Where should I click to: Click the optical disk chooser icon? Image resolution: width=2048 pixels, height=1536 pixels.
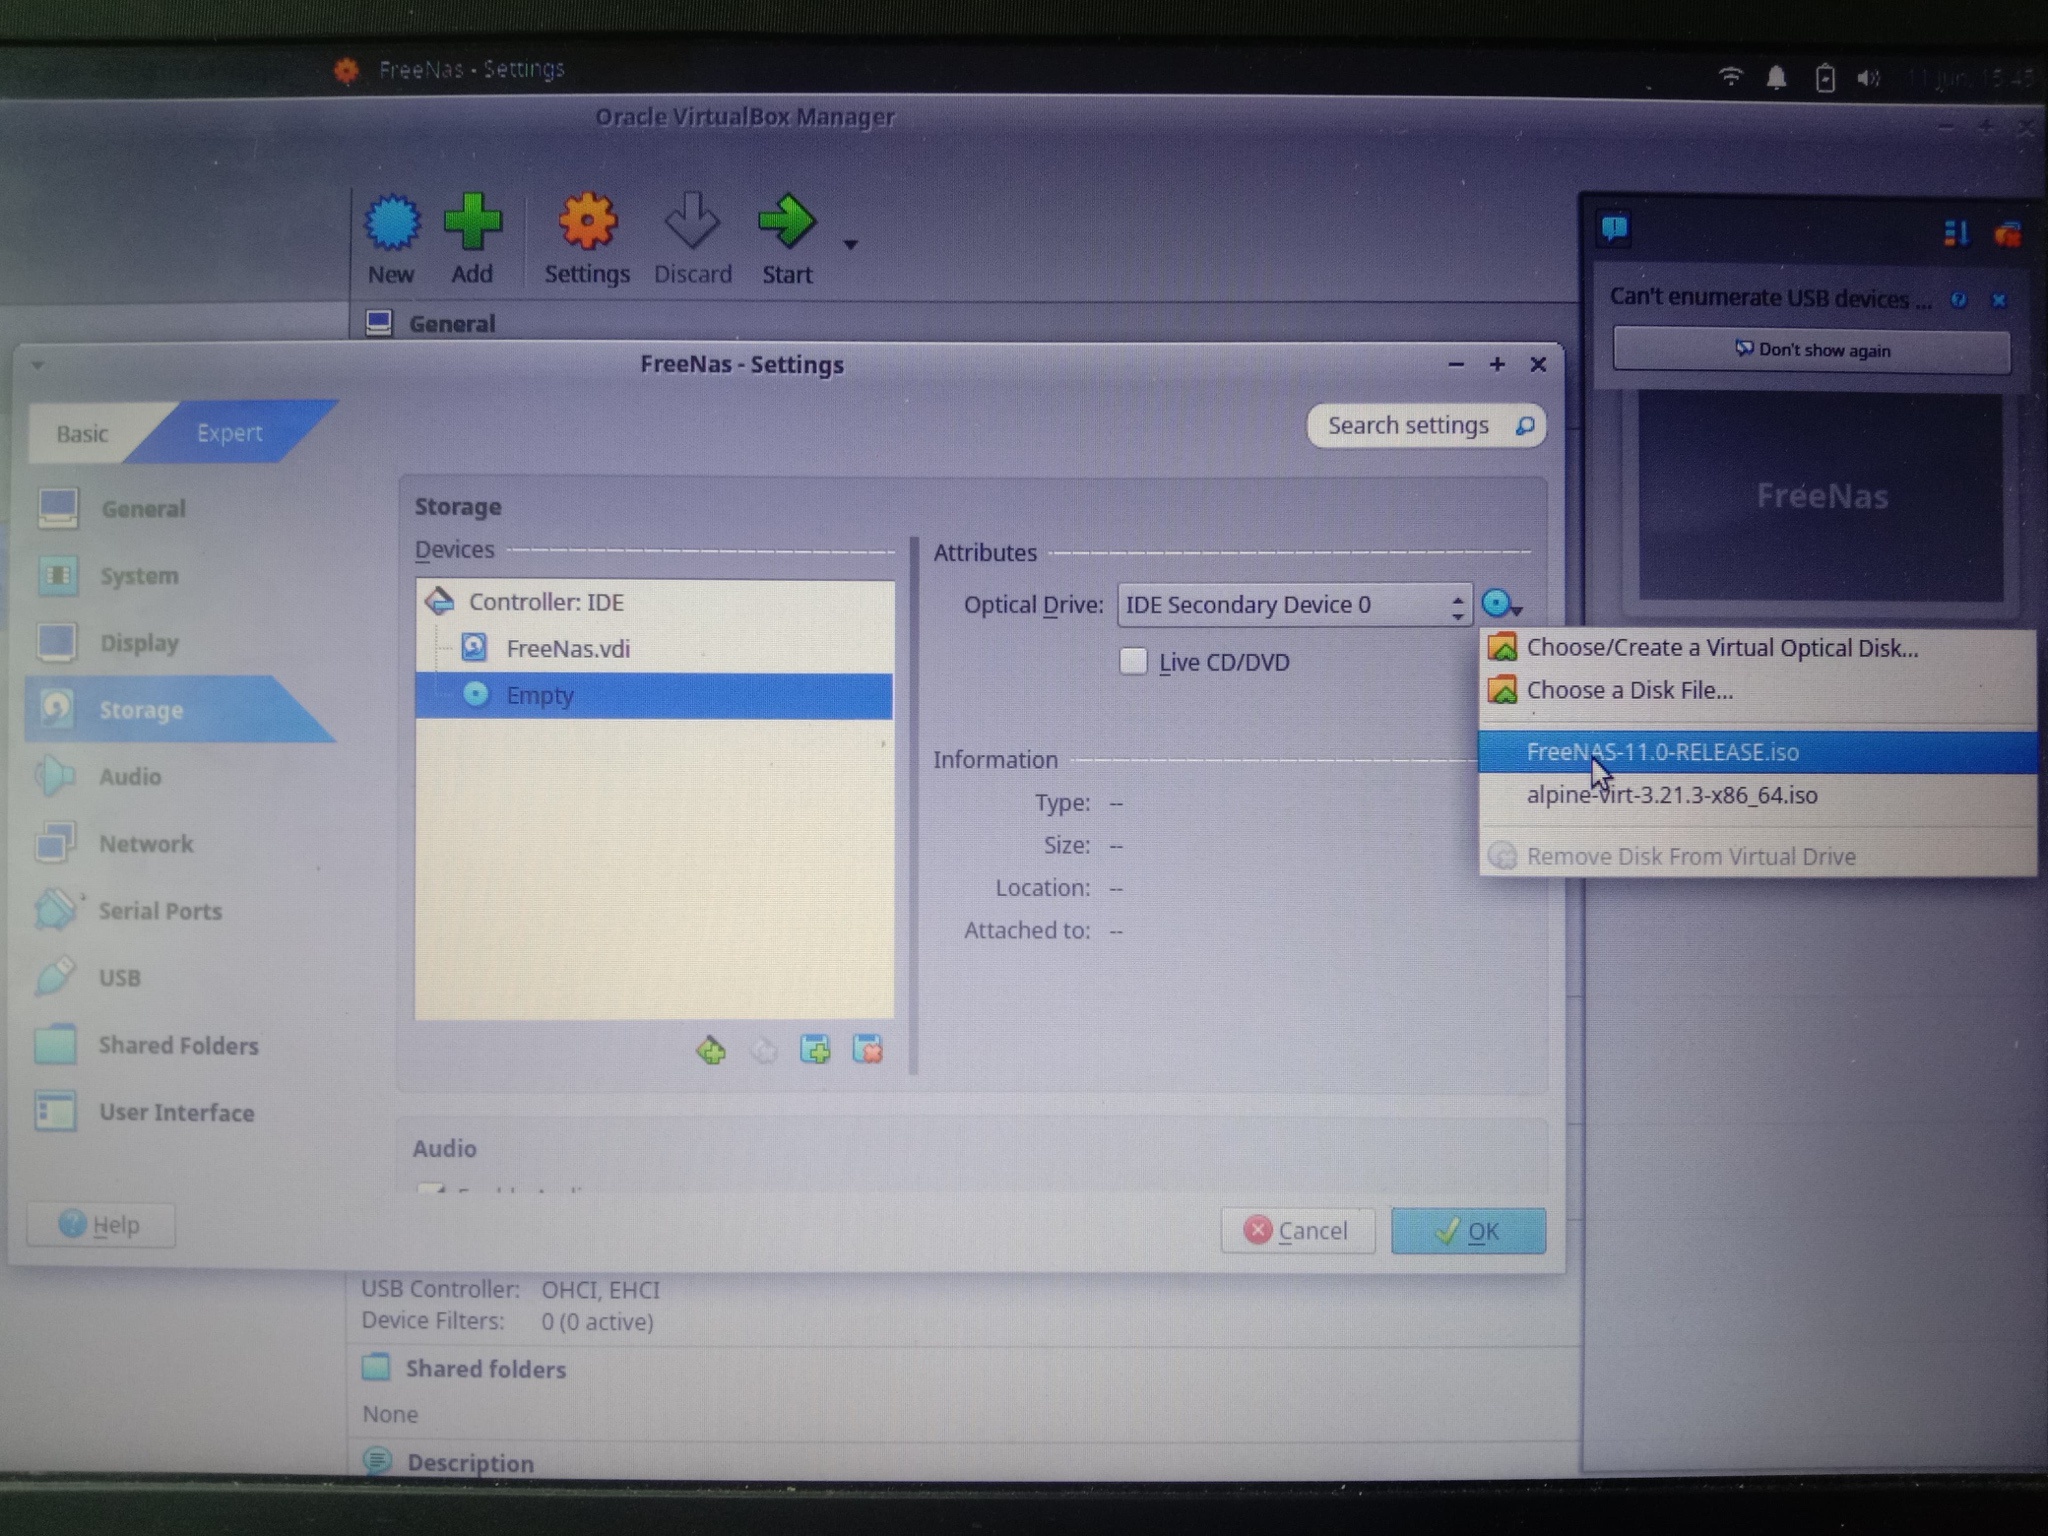(1501, 604)
